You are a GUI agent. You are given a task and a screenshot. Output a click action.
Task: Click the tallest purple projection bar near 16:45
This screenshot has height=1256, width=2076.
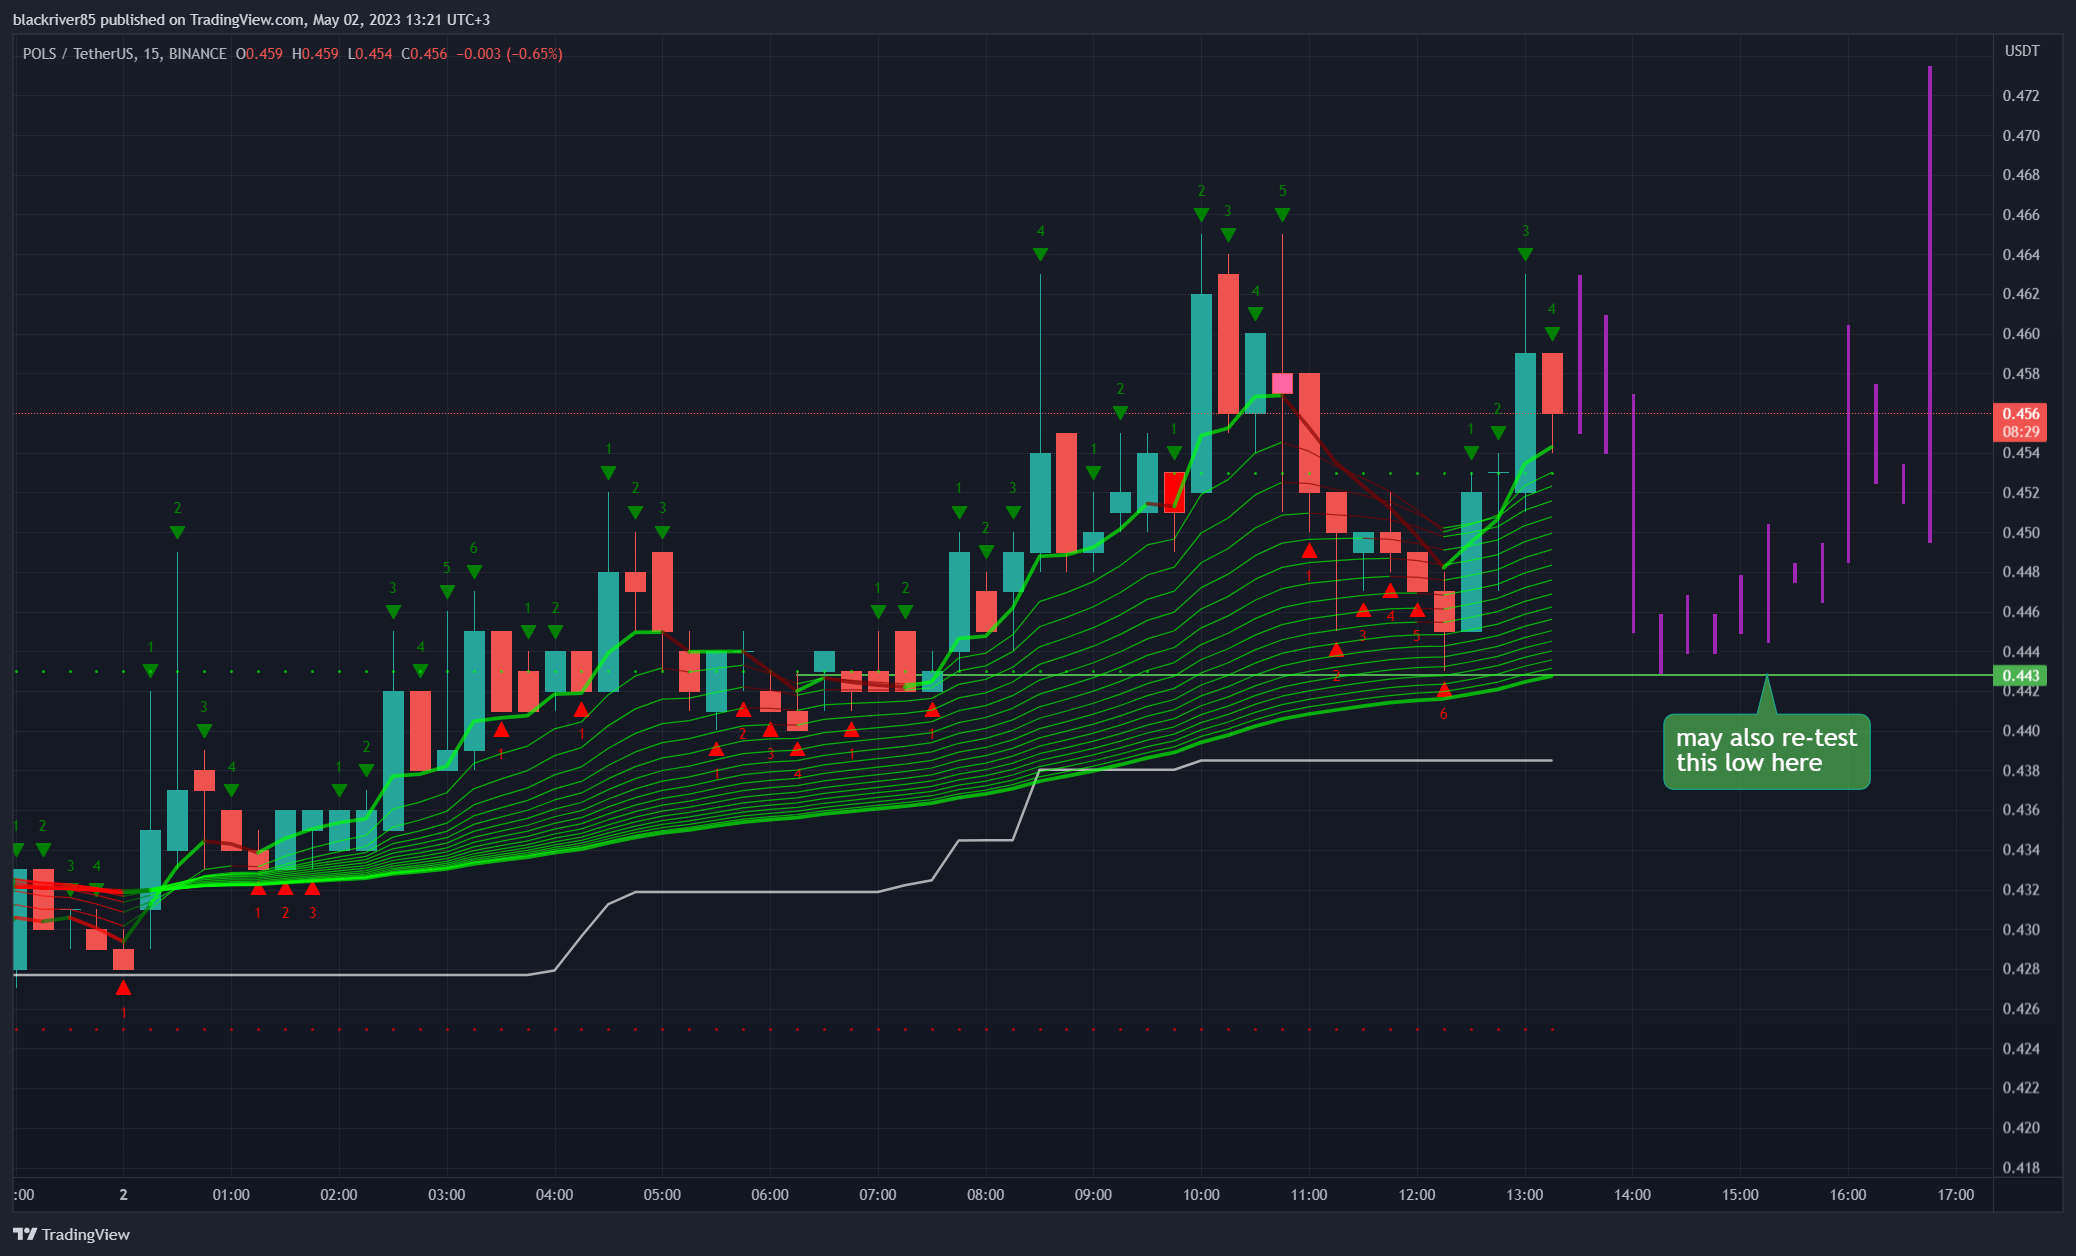[x=1929, y=304]
